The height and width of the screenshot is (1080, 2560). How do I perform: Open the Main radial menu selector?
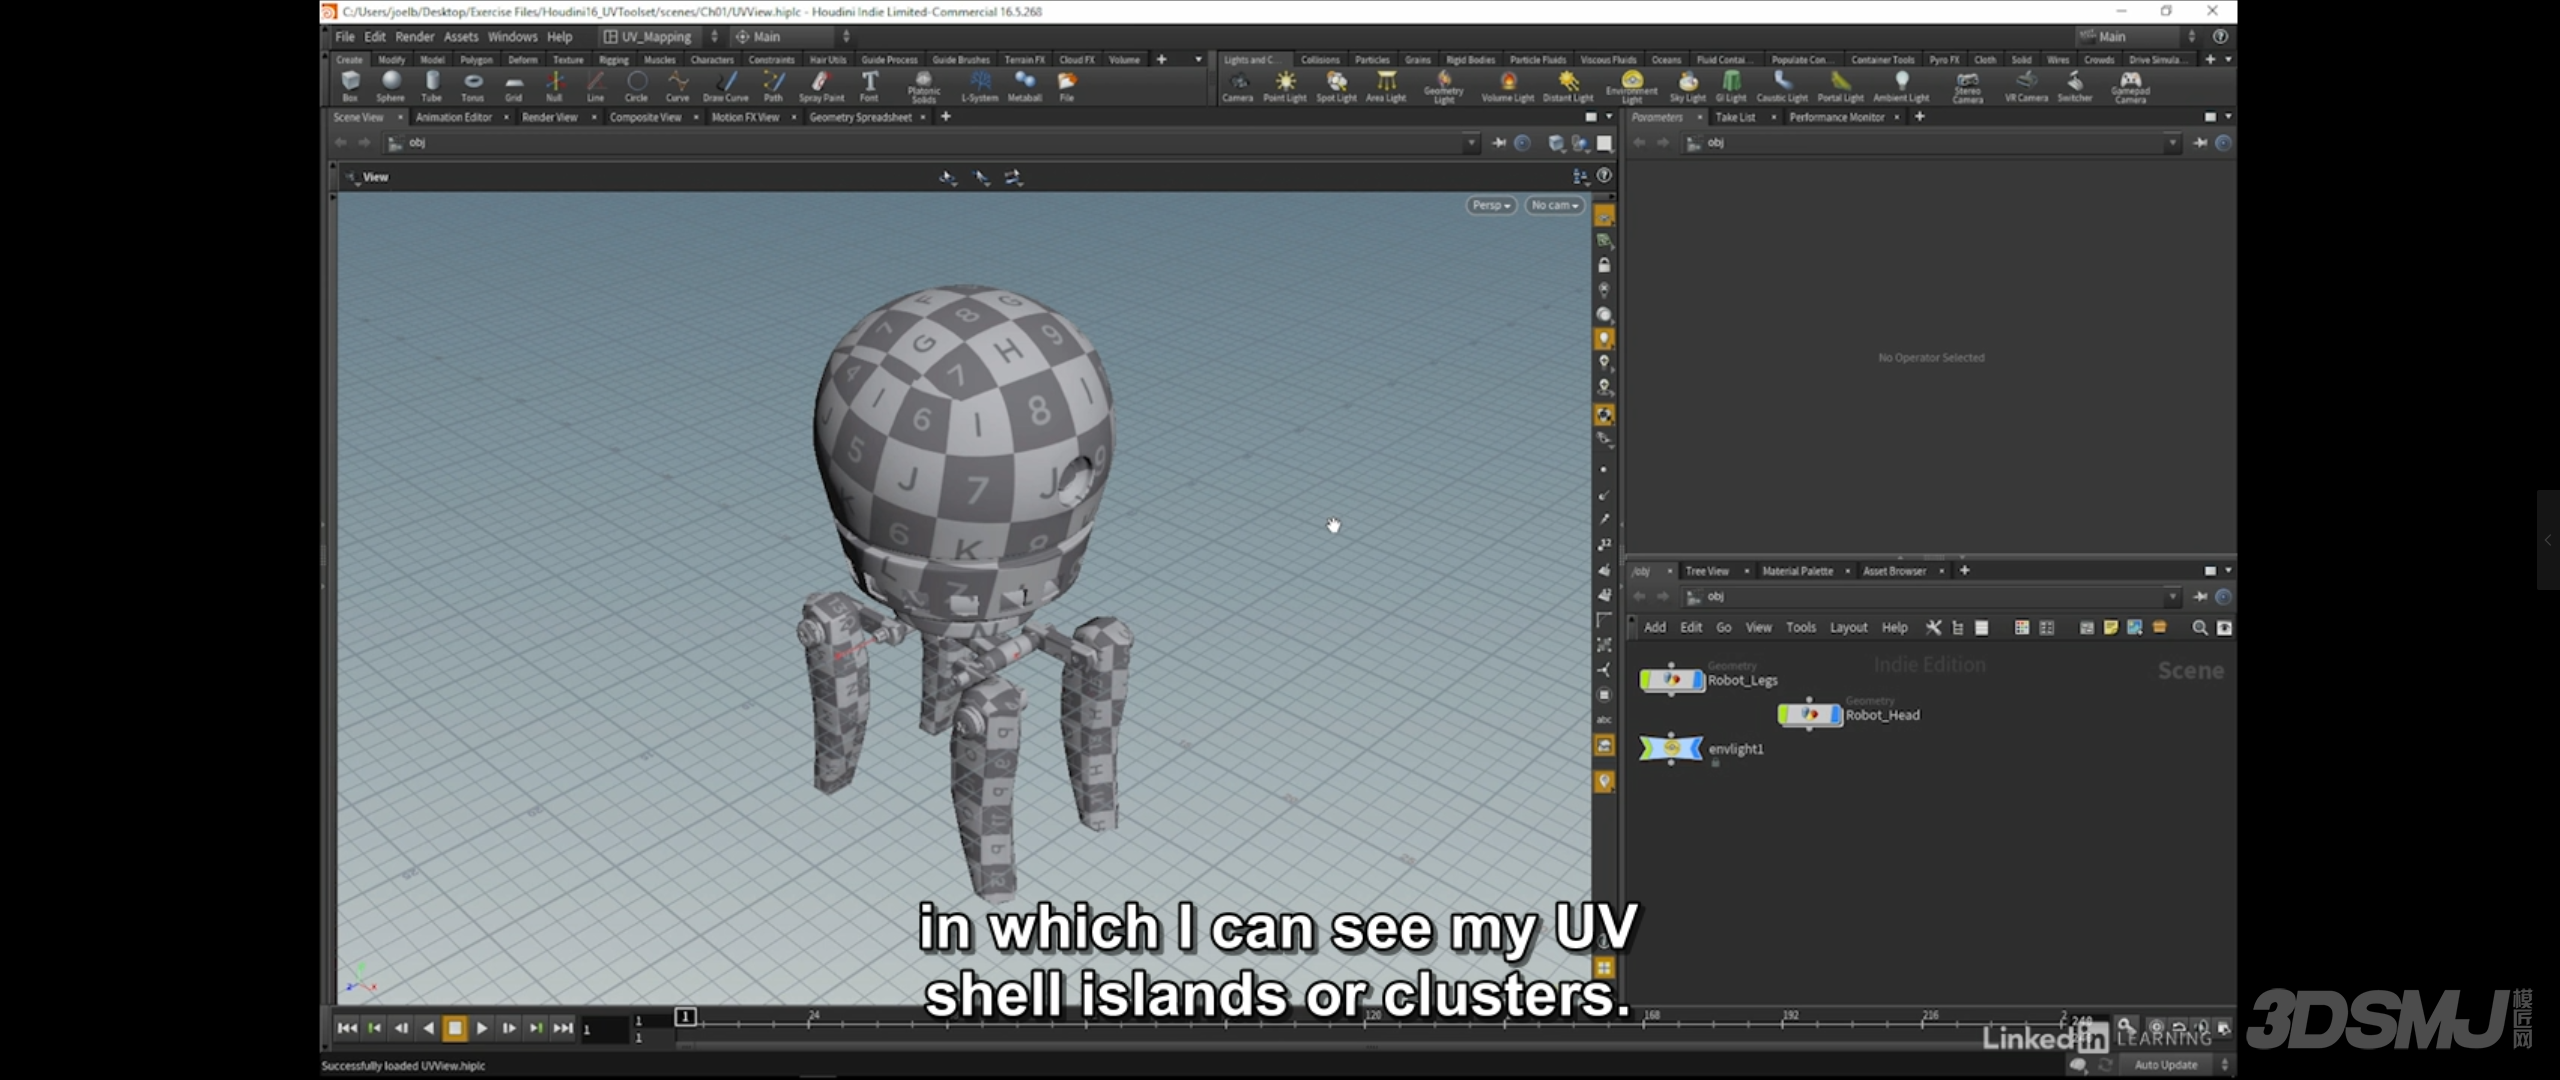(x=793, y=36)
